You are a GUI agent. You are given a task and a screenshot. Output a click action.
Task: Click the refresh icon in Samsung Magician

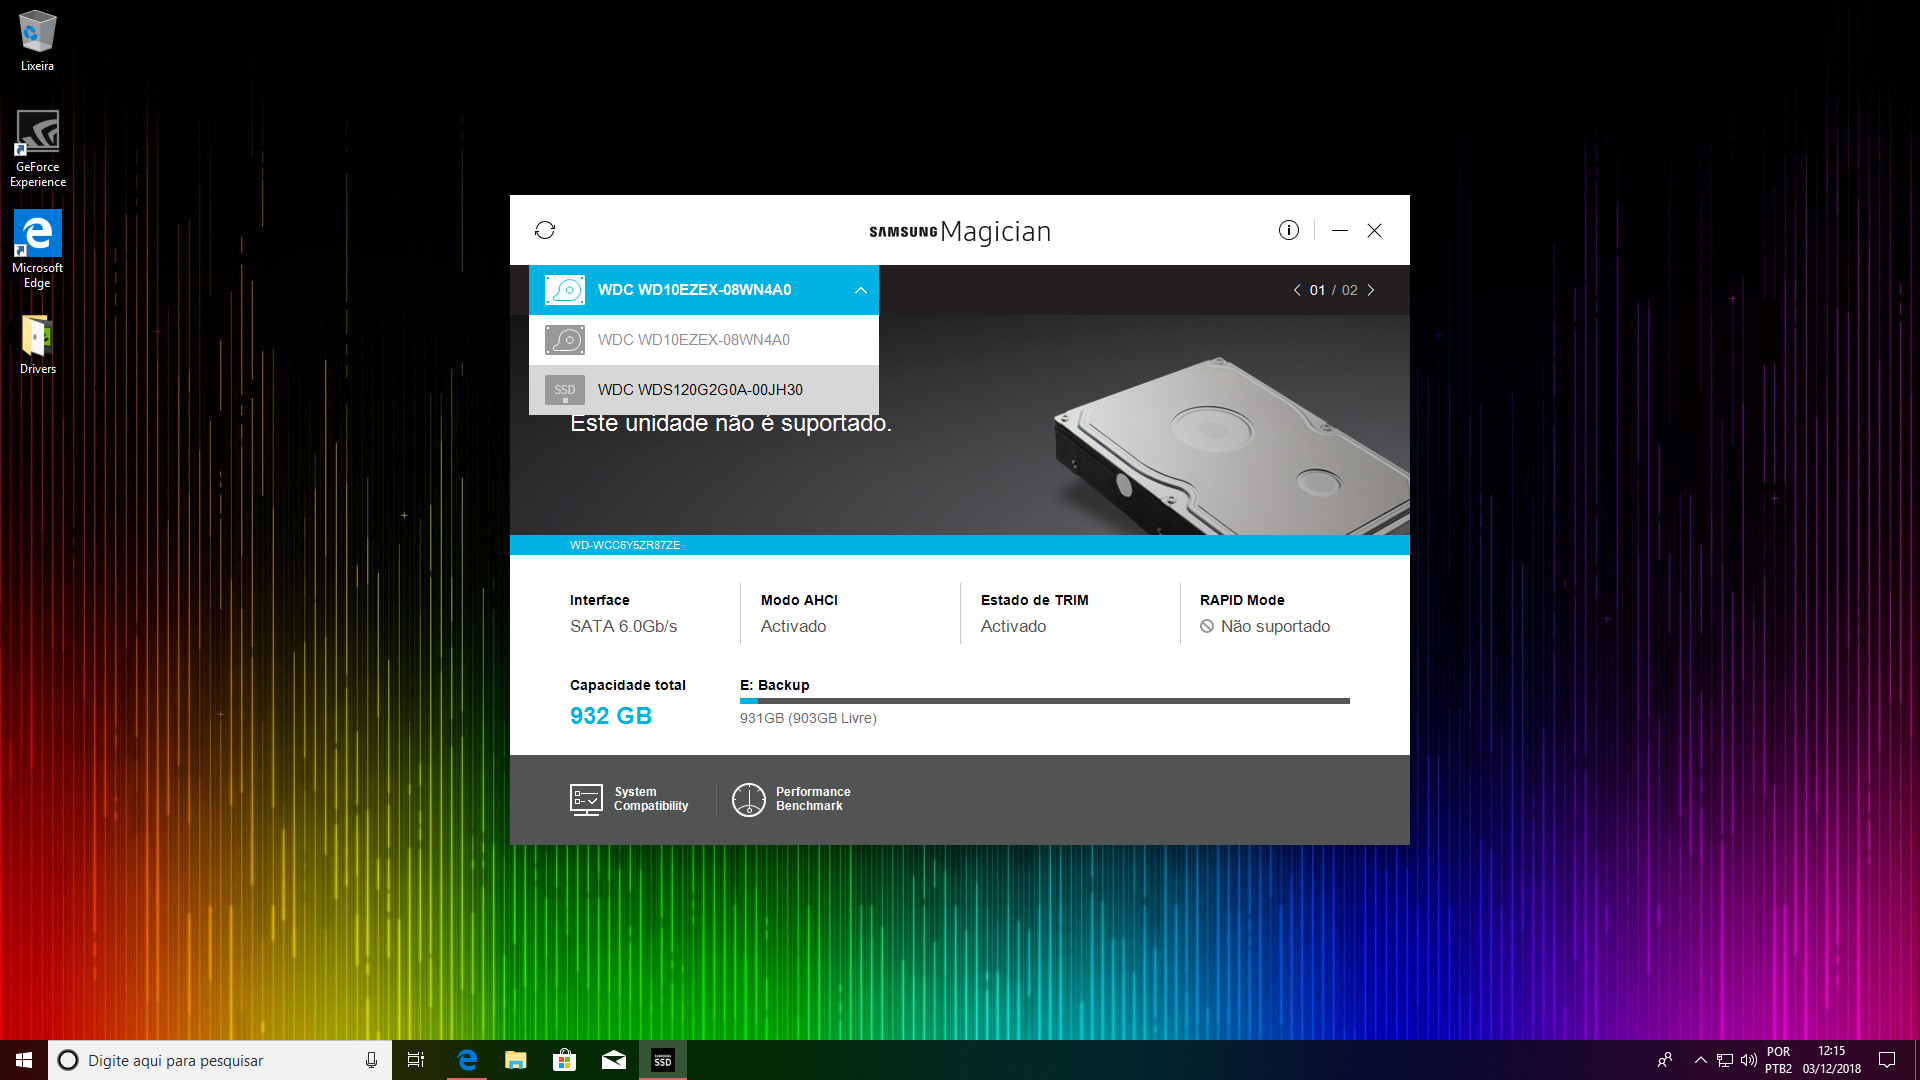545,230
